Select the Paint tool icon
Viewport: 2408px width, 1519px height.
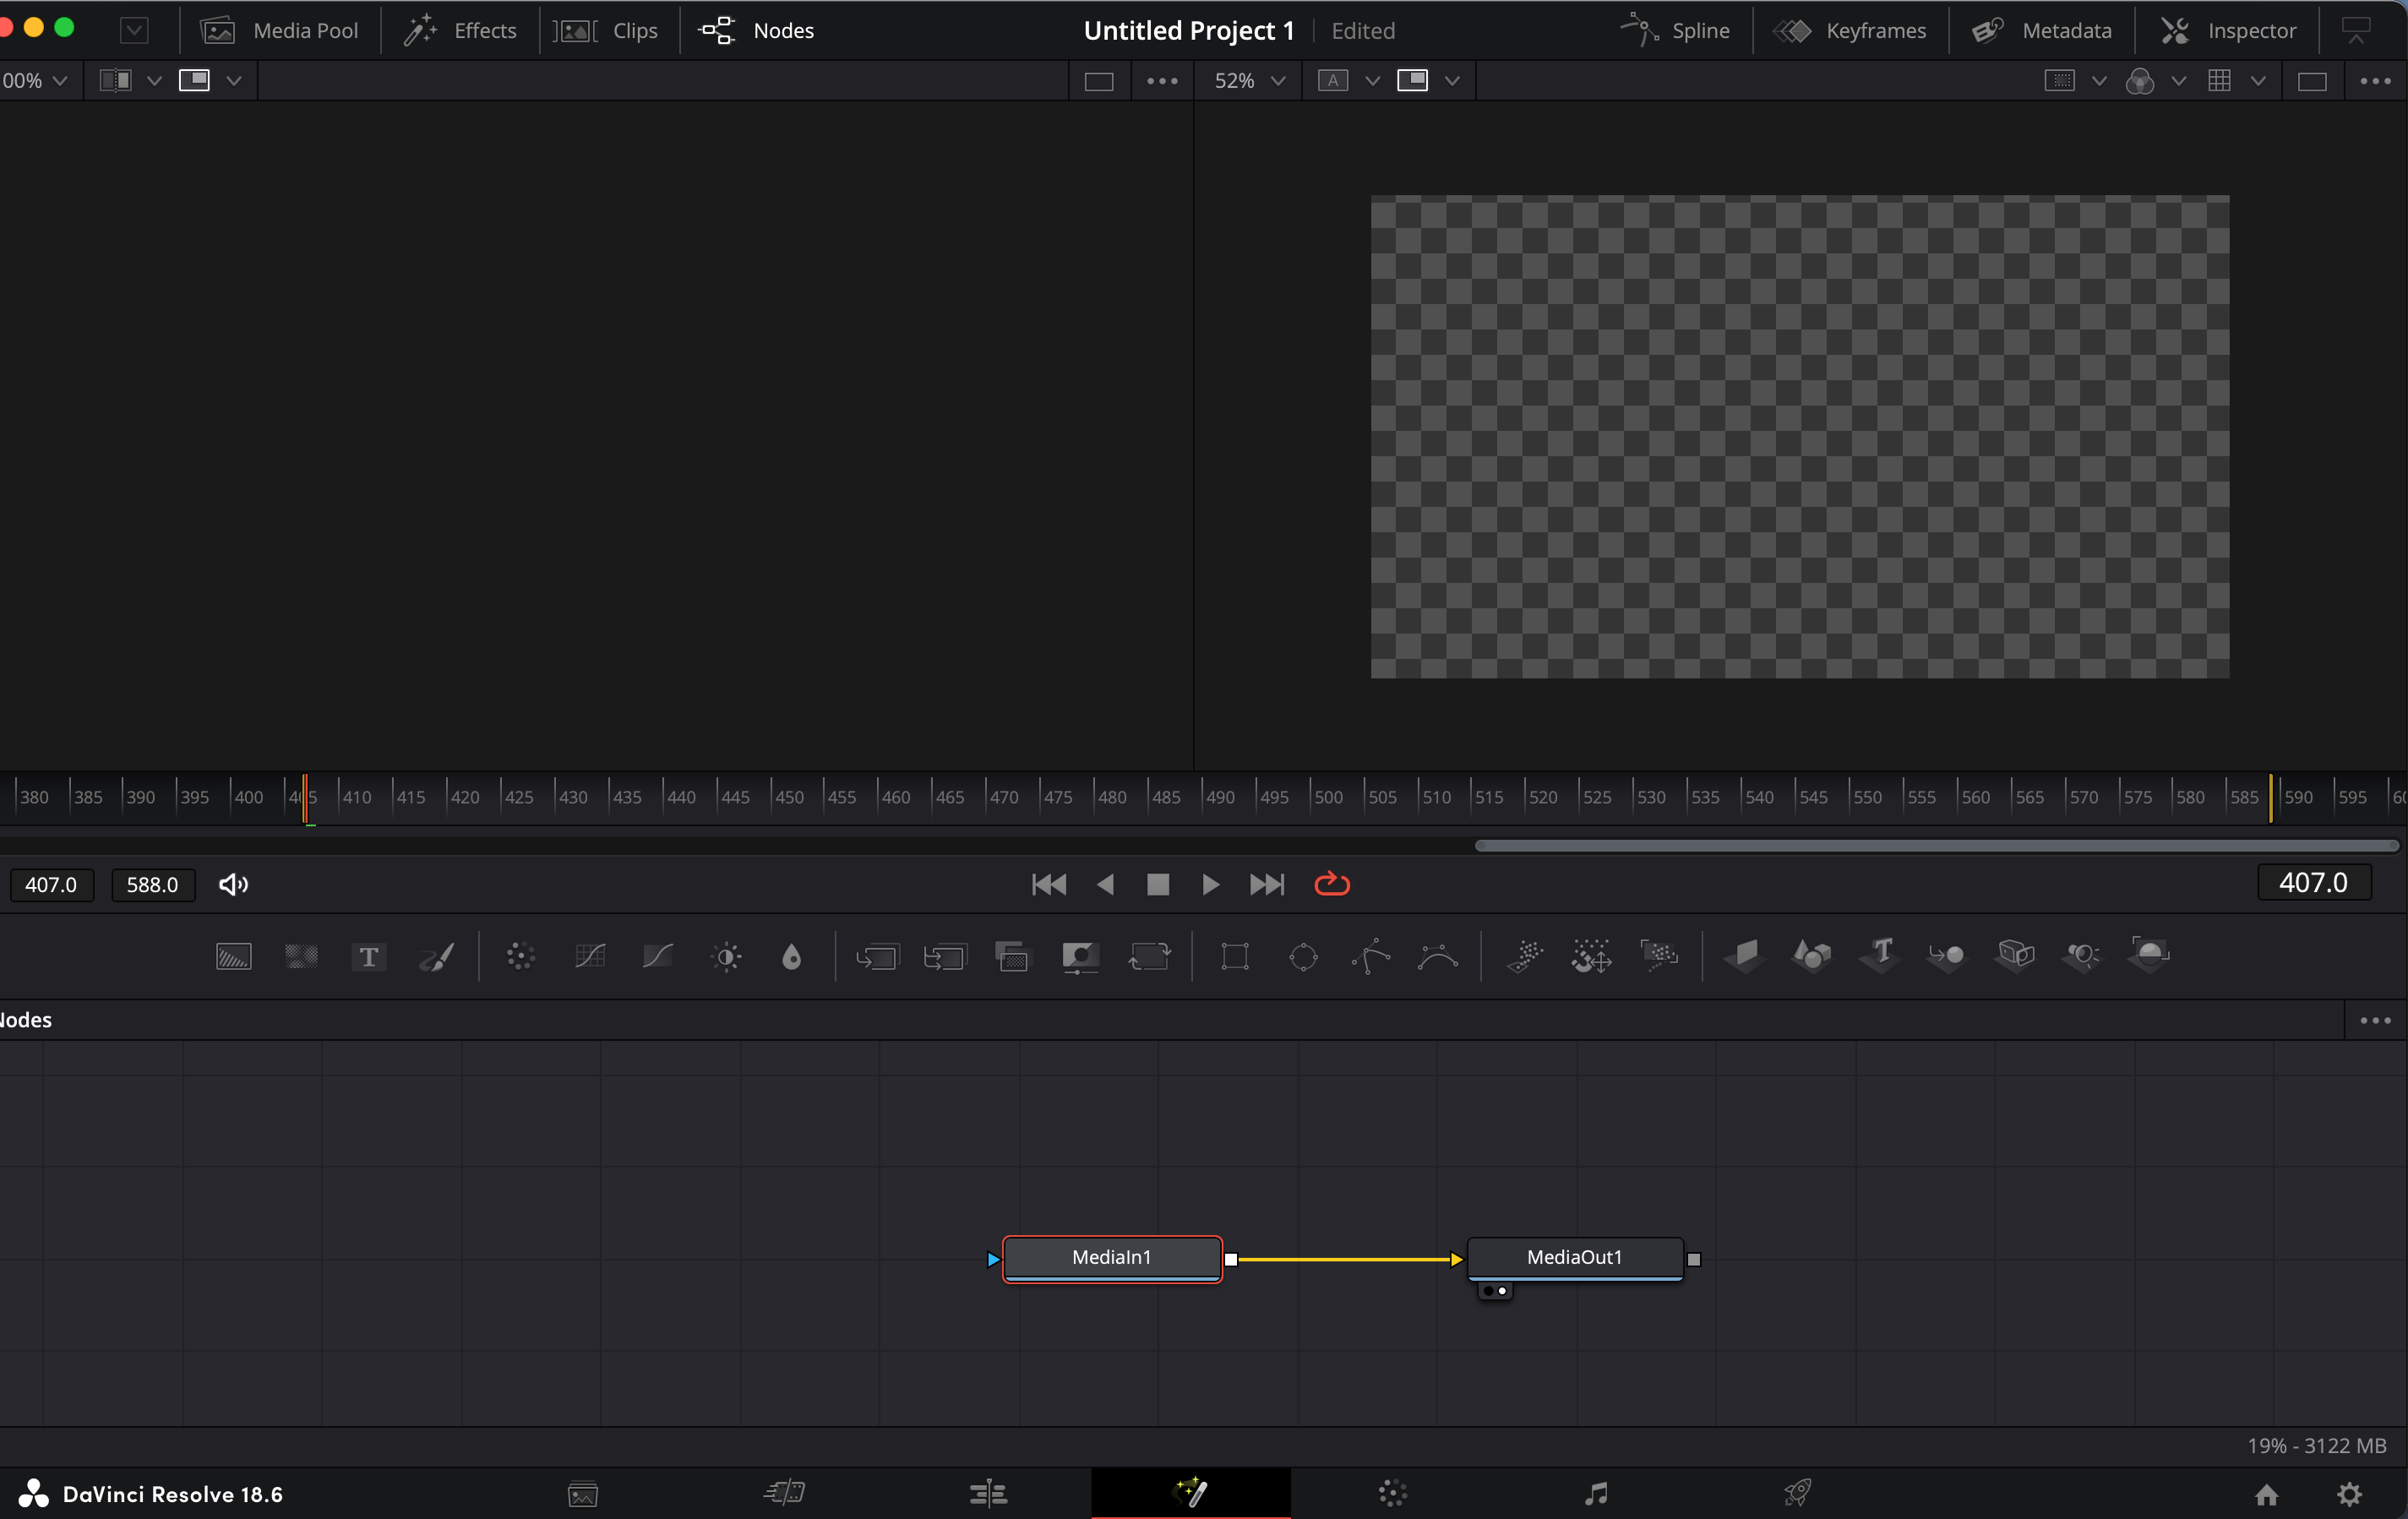pos(437,957)
